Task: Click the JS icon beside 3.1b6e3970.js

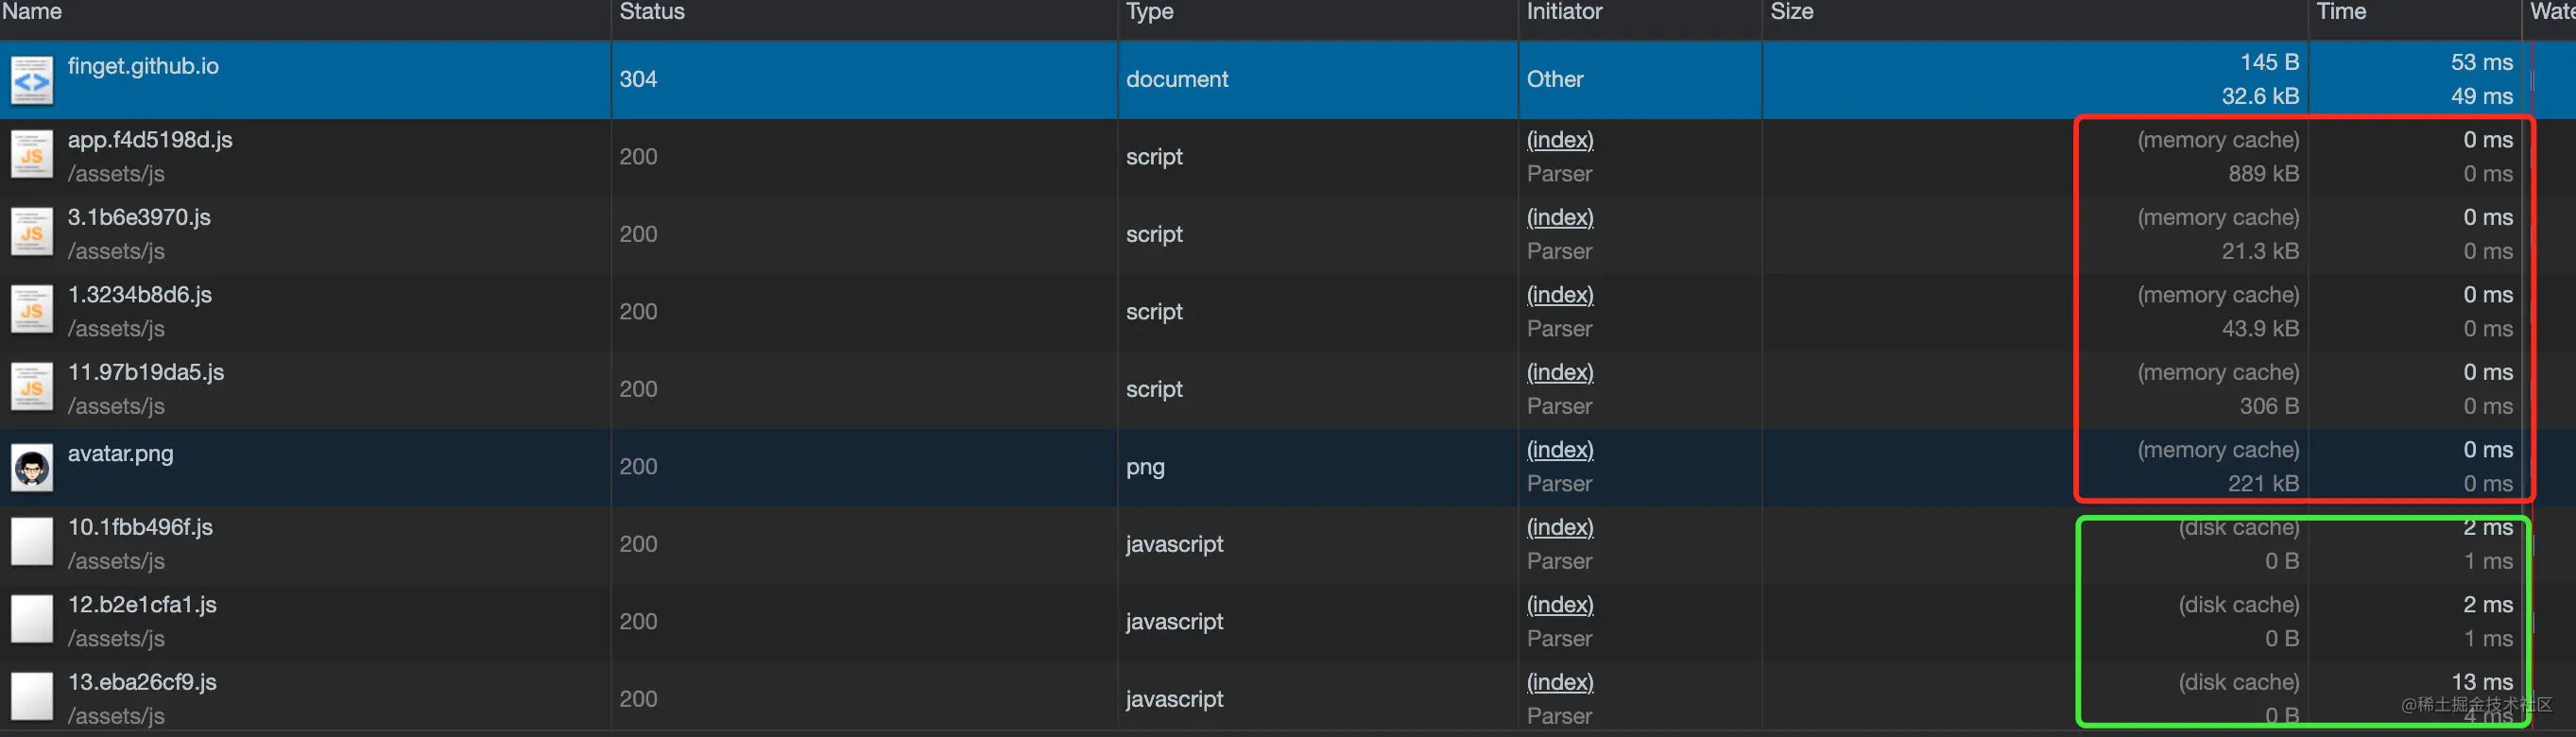Action: [x=31, y=233]
